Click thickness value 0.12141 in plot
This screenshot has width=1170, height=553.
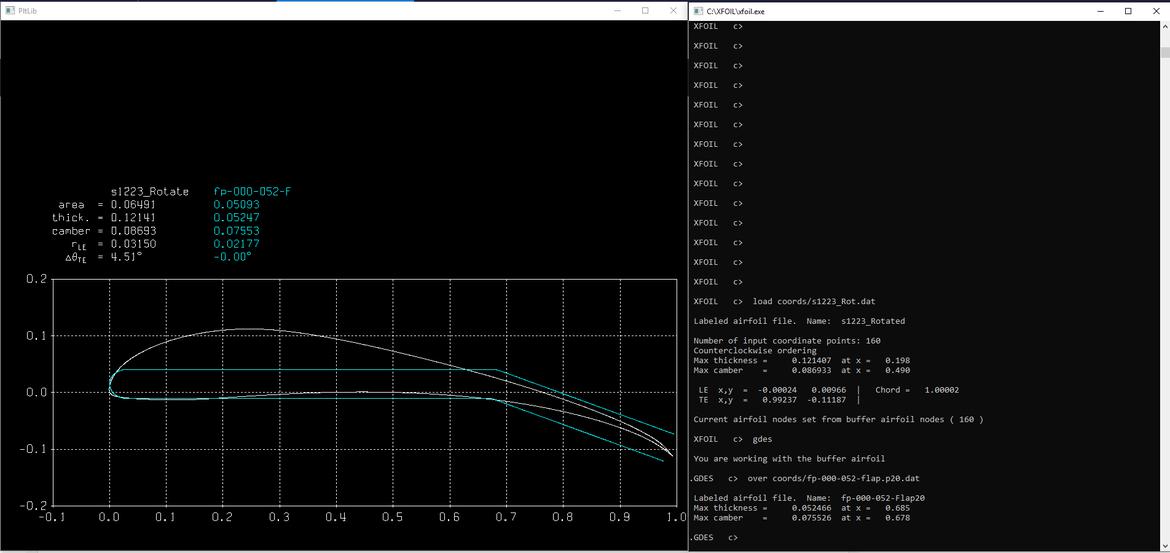[134, 218]
